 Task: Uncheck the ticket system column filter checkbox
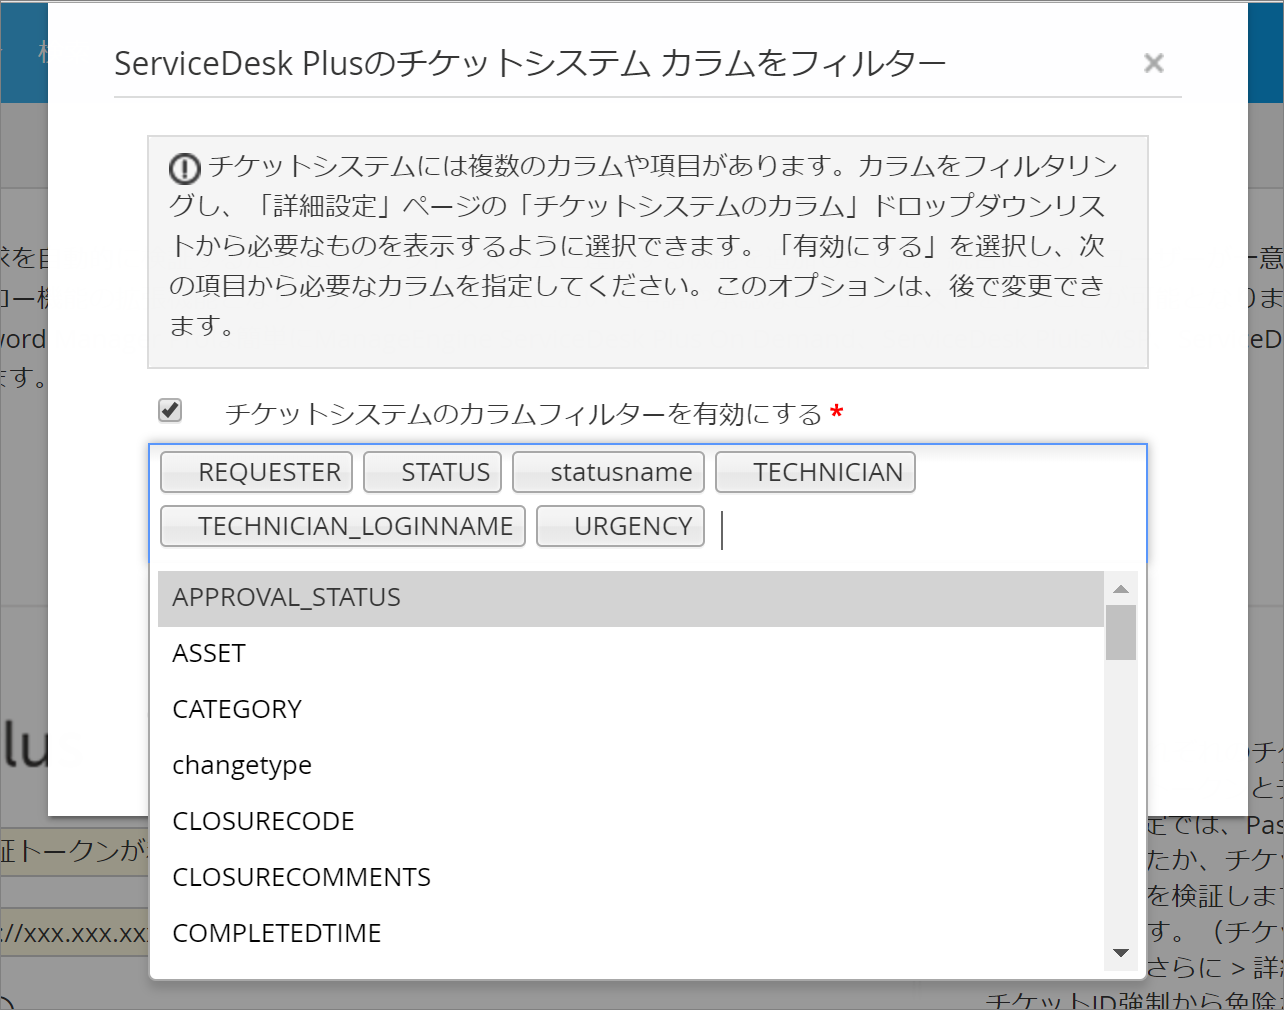(170, 410)
